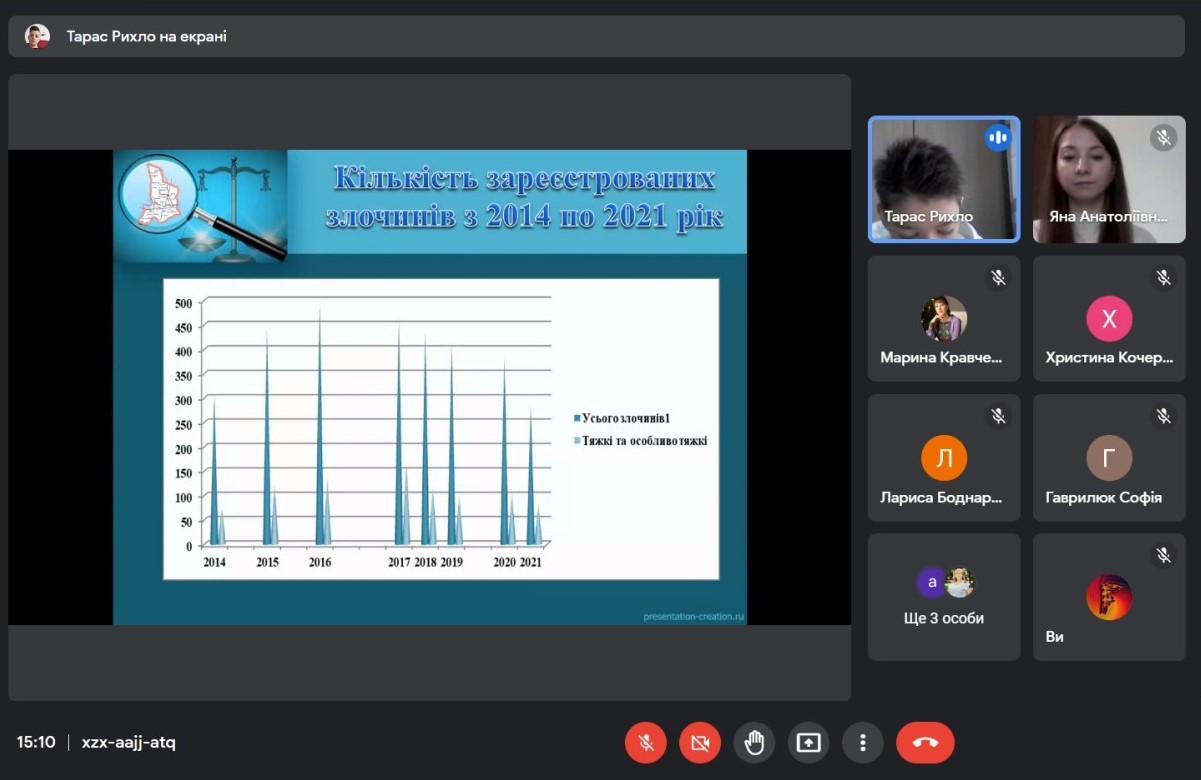Image resolution: width=1201 pixels, height=780 pixels.
Task: Click the muted mic icon on Марина Кравченко tile
Action: 997,278
